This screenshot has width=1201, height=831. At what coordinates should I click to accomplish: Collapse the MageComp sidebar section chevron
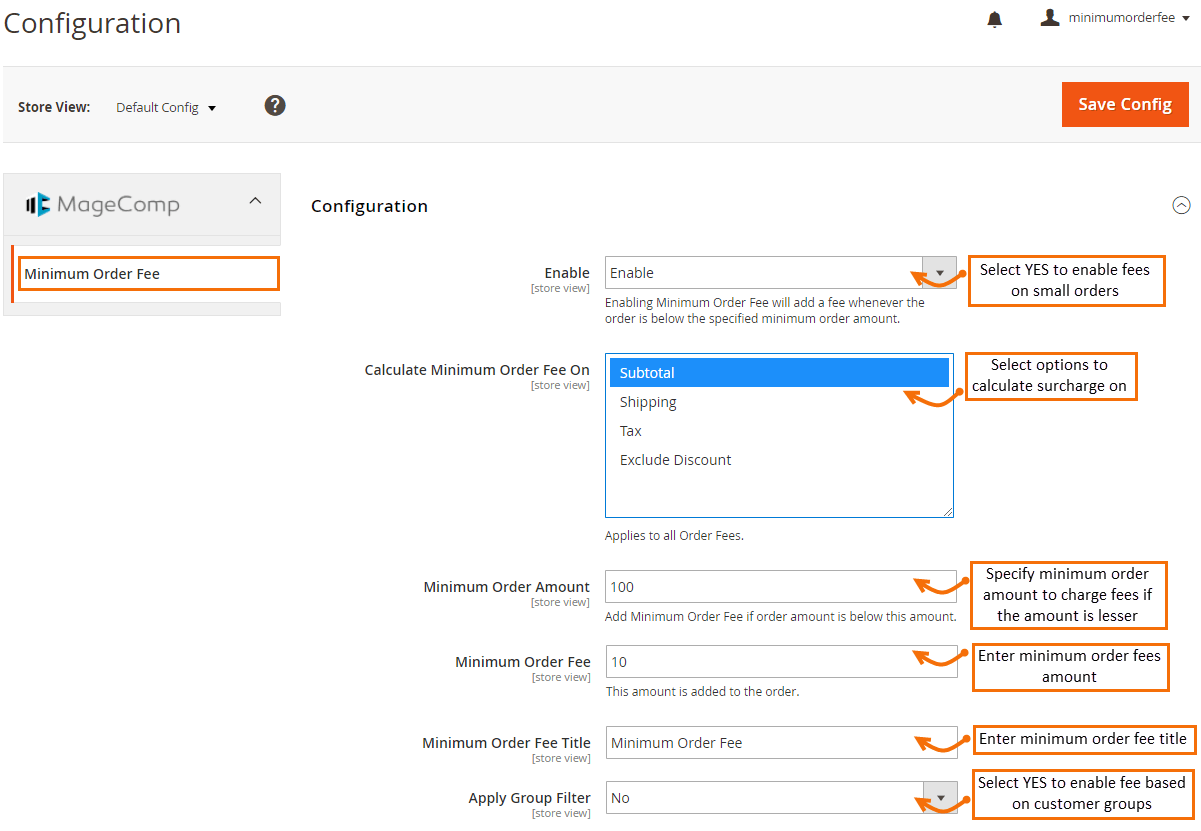[255, 201]
